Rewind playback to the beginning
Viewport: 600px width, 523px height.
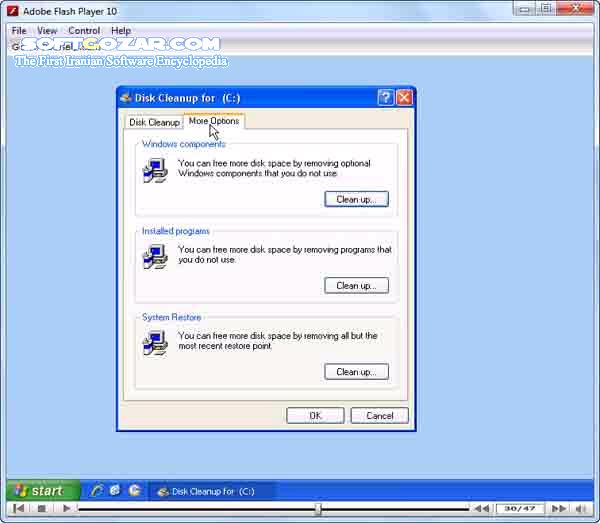pos(18,508)
